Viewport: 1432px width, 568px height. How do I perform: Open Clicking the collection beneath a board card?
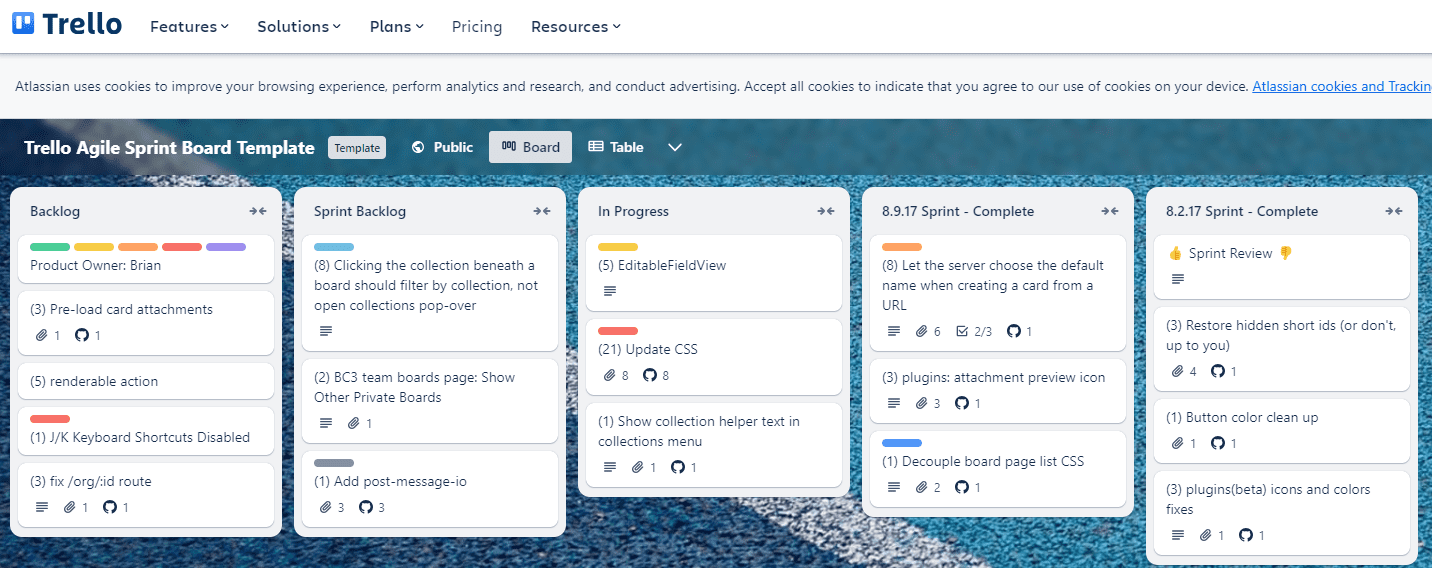pos(430,293)
